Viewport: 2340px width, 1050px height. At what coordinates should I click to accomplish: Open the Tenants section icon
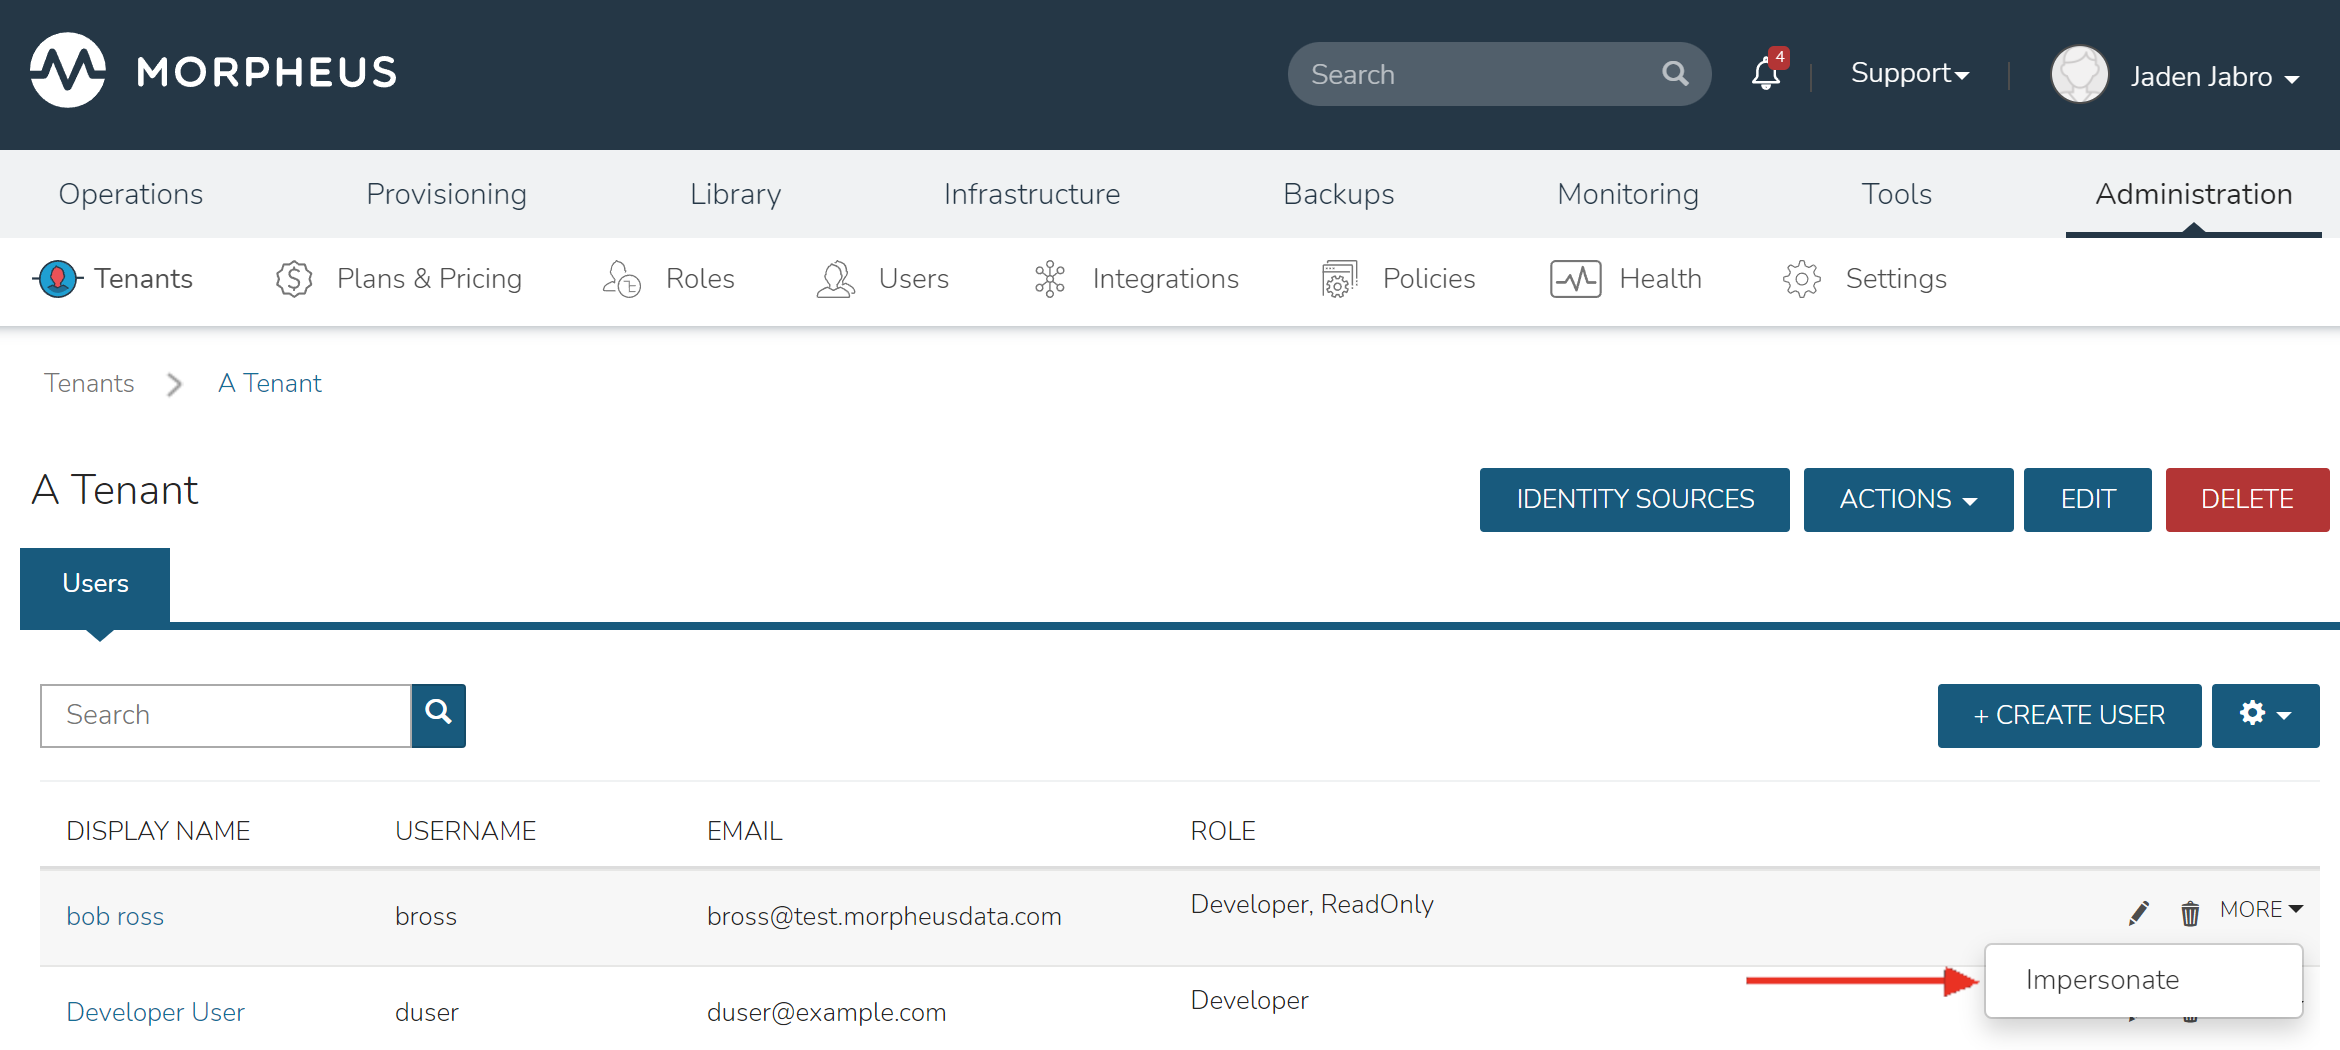[x=57, y=279]
